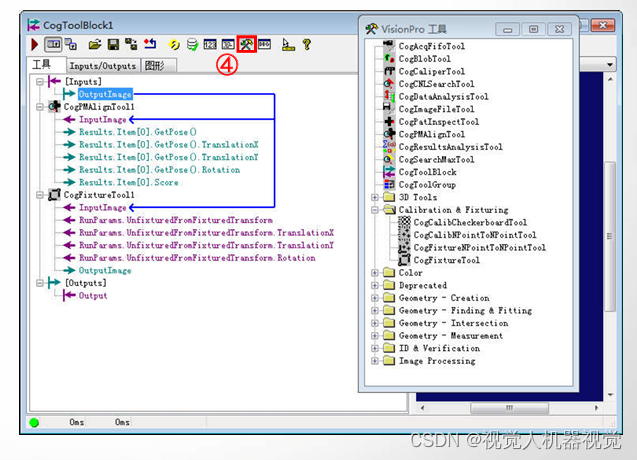Viewport: 637px width, 460px height.
Task: Open the display dropdown arrow behind toolbox
Action: (x=610, y=65)
